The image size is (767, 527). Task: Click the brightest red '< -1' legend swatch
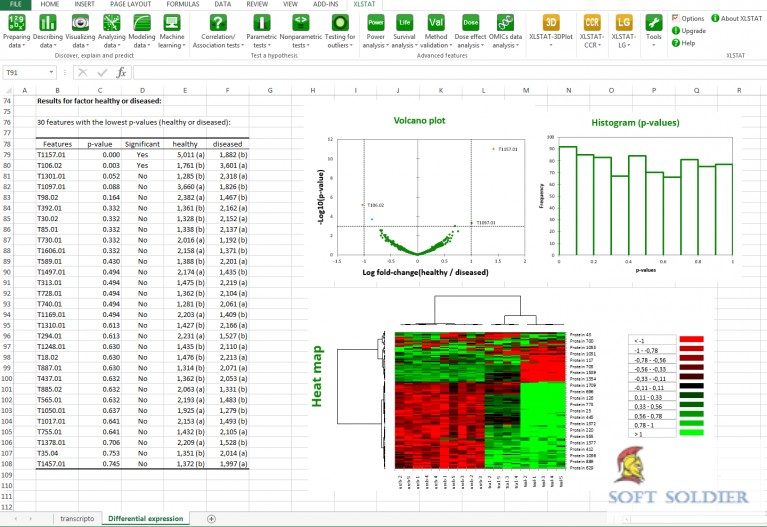(x=691, y=339)
